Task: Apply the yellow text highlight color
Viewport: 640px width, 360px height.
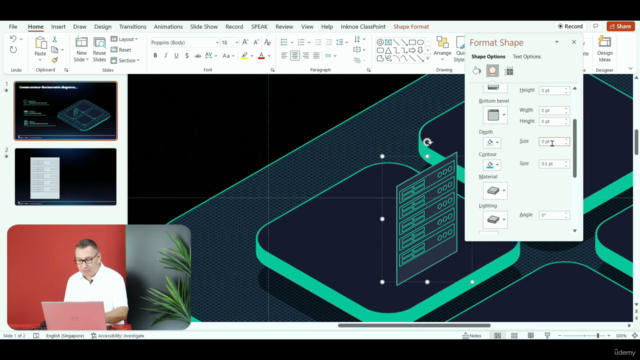Action: pos(244,56)
